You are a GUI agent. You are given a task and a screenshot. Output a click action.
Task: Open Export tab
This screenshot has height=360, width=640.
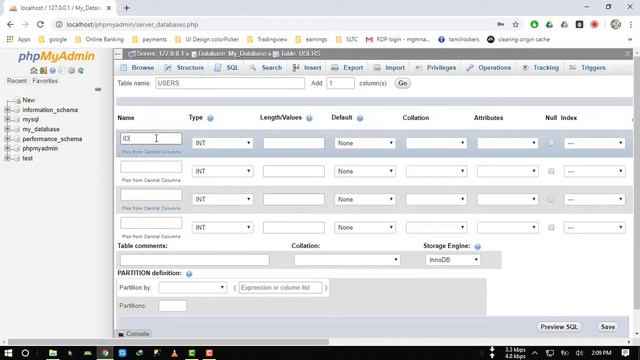coord(347,68)
